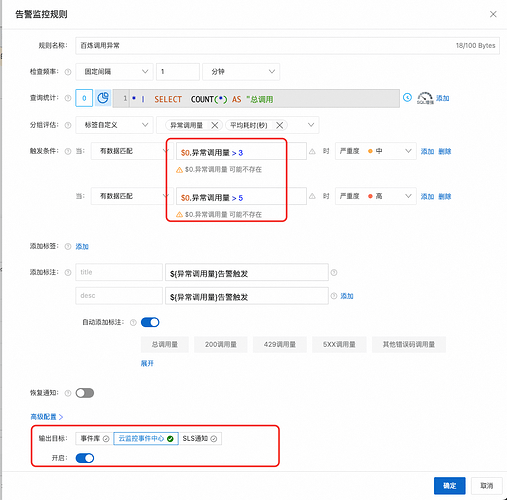The height and width of the screenshot is (500, 507).
Task: Click the 确定 confirm button
Action: tap(449, 486)
